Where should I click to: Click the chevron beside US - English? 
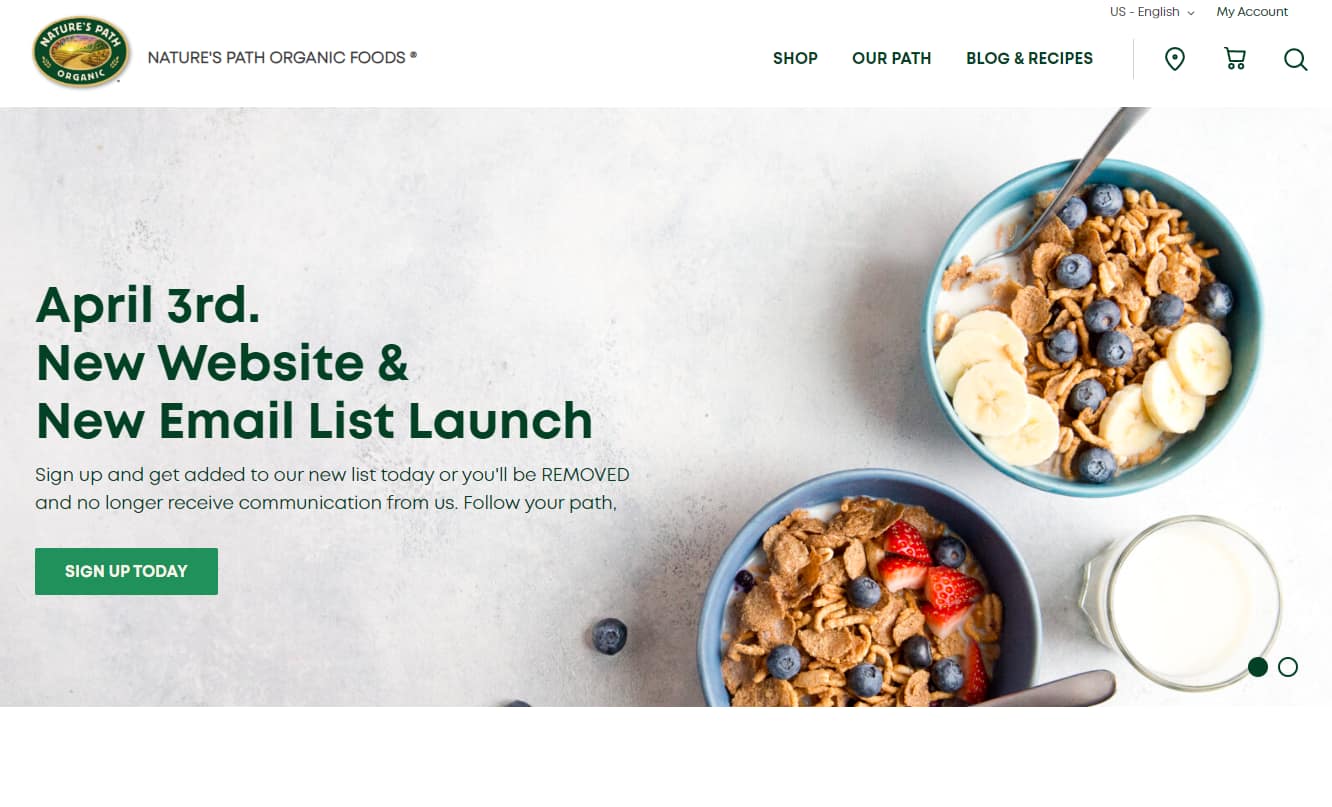coord(1191,13)
